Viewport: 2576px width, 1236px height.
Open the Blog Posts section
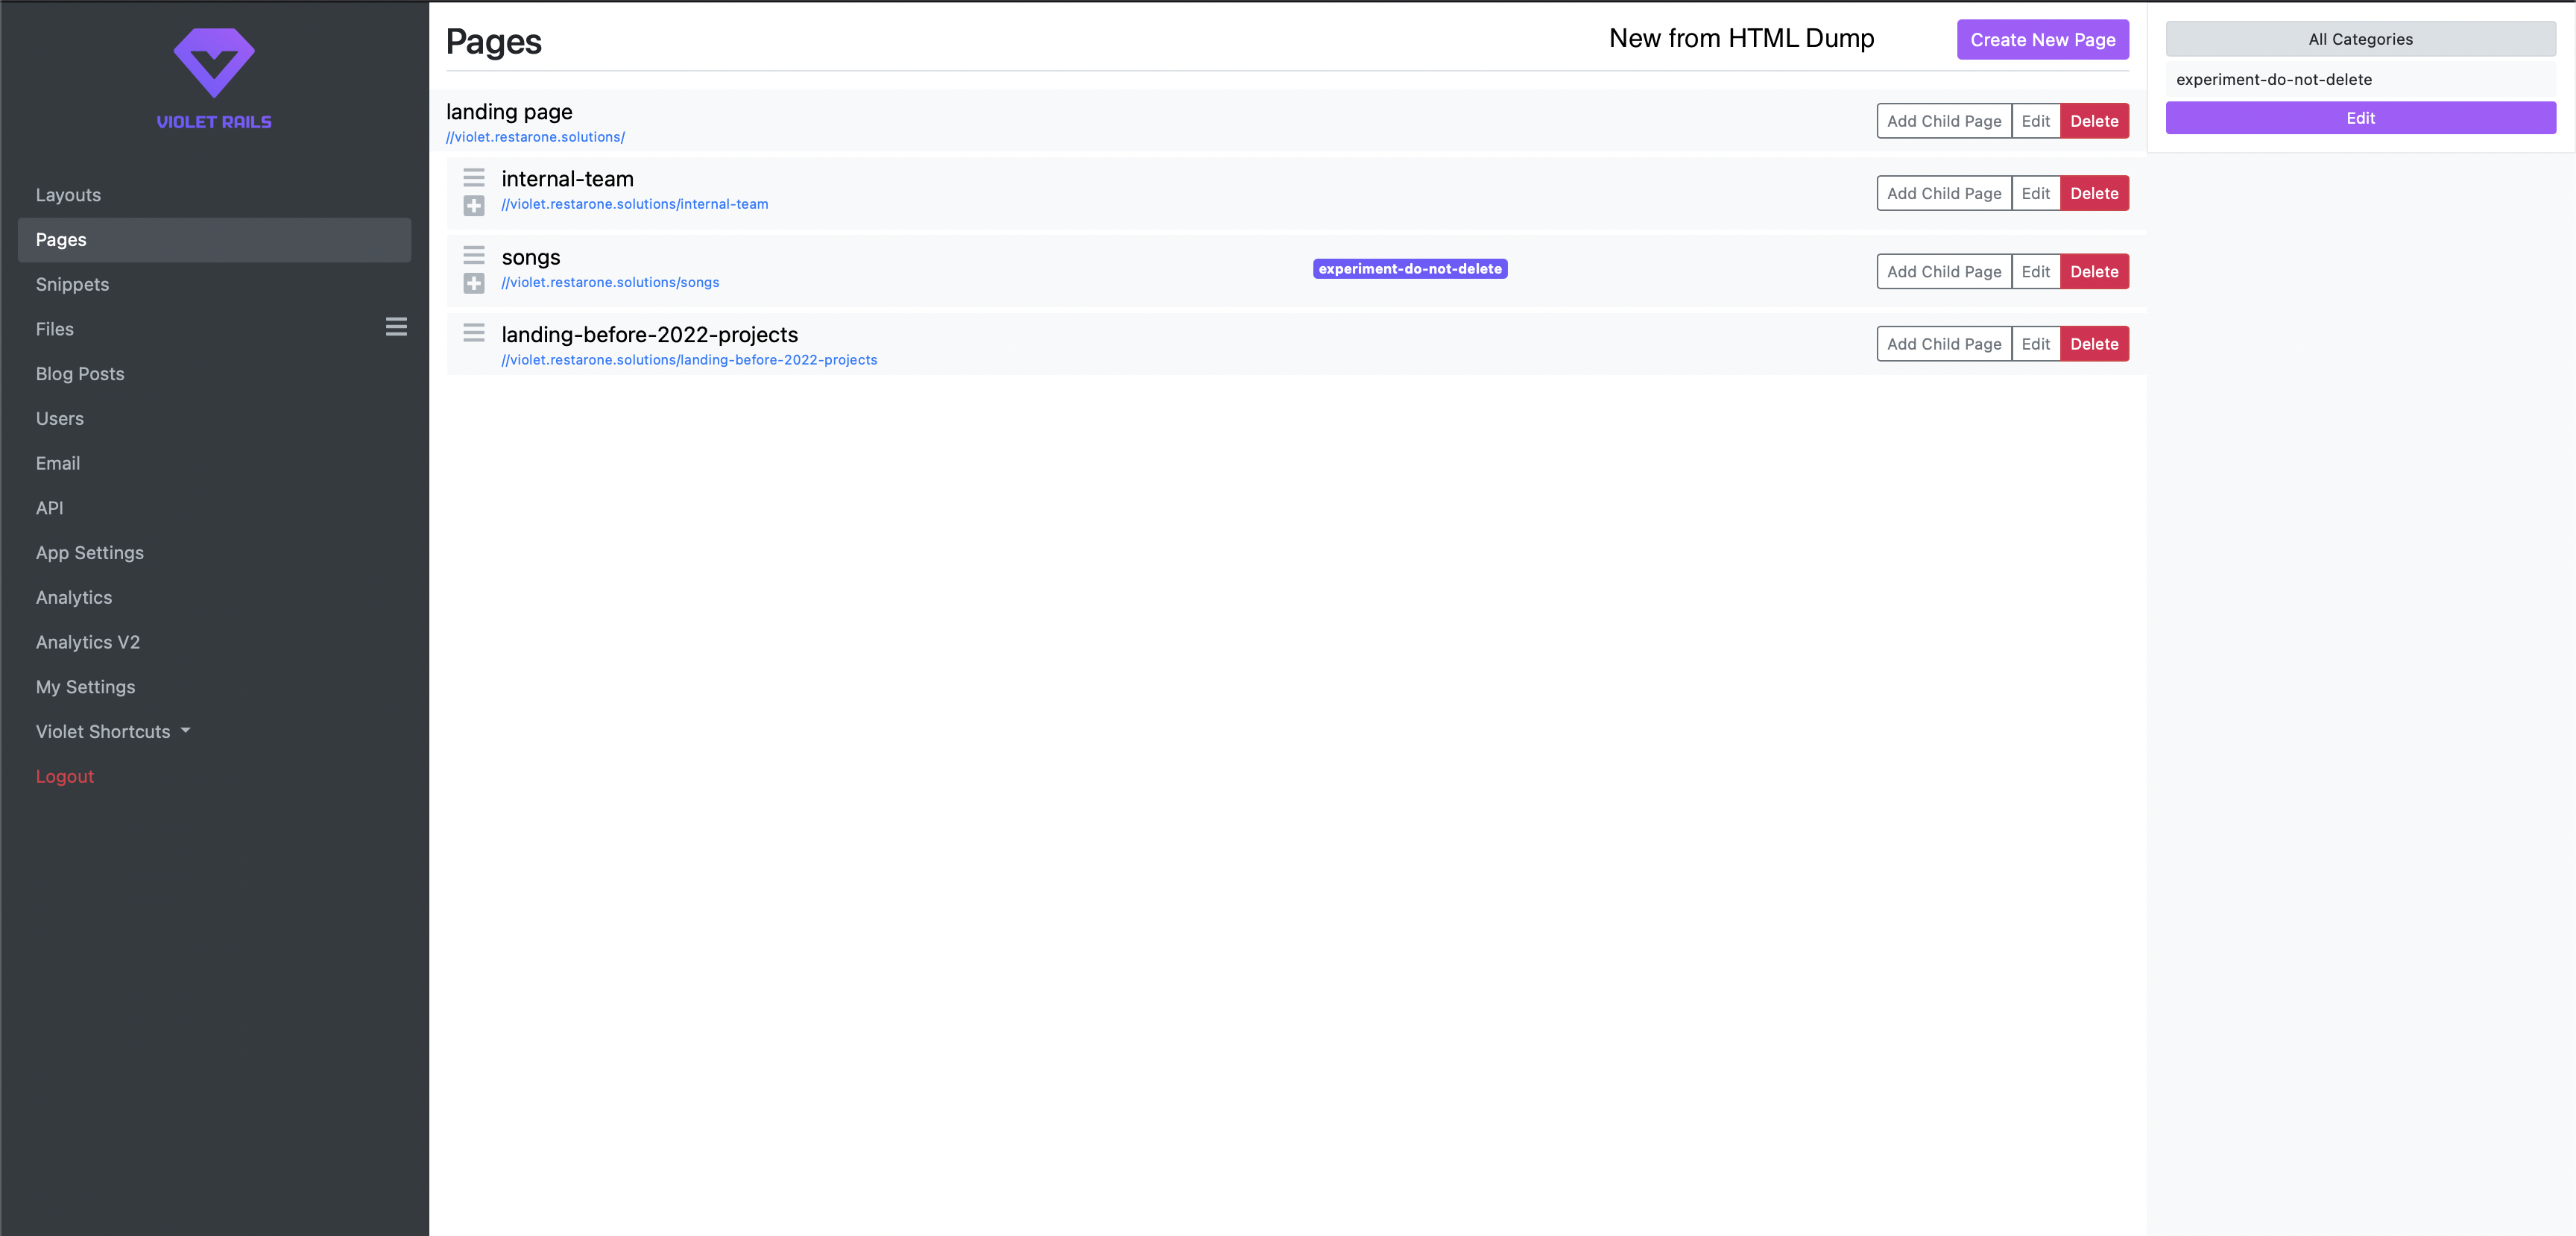click(79, 373)
